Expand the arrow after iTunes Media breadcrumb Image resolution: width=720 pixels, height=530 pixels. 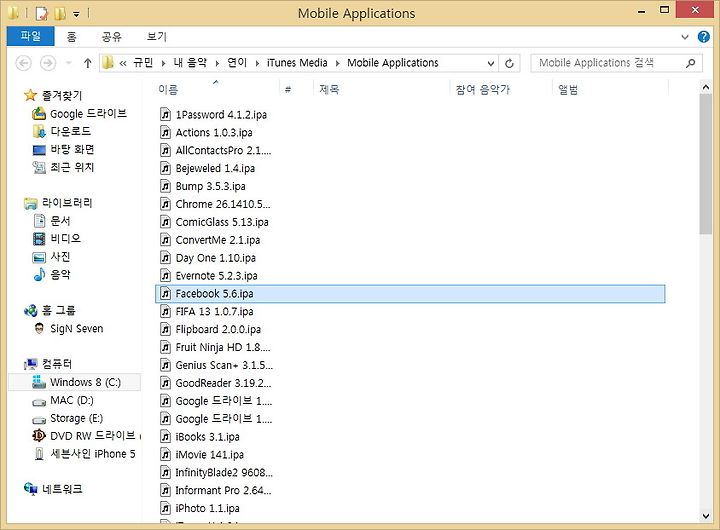pos(338,63)
